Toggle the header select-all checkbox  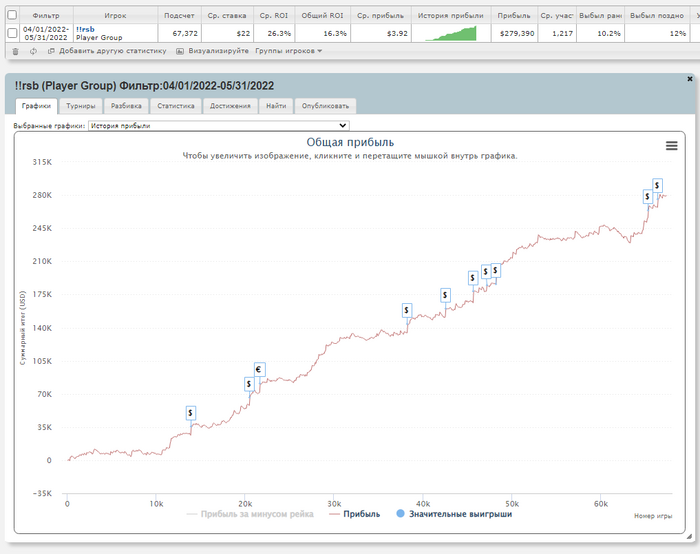(x=12, y=15)
